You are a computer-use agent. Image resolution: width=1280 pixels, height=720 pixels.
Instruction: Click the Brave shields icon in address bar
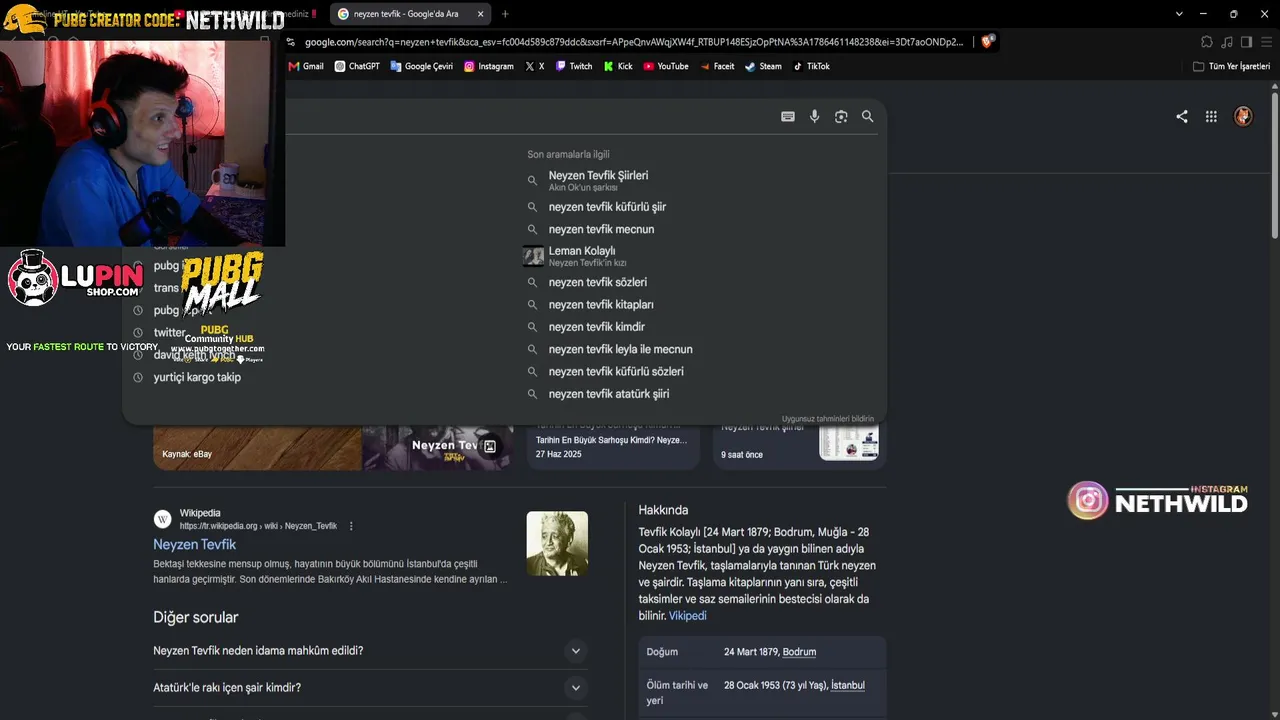[987, 42]
